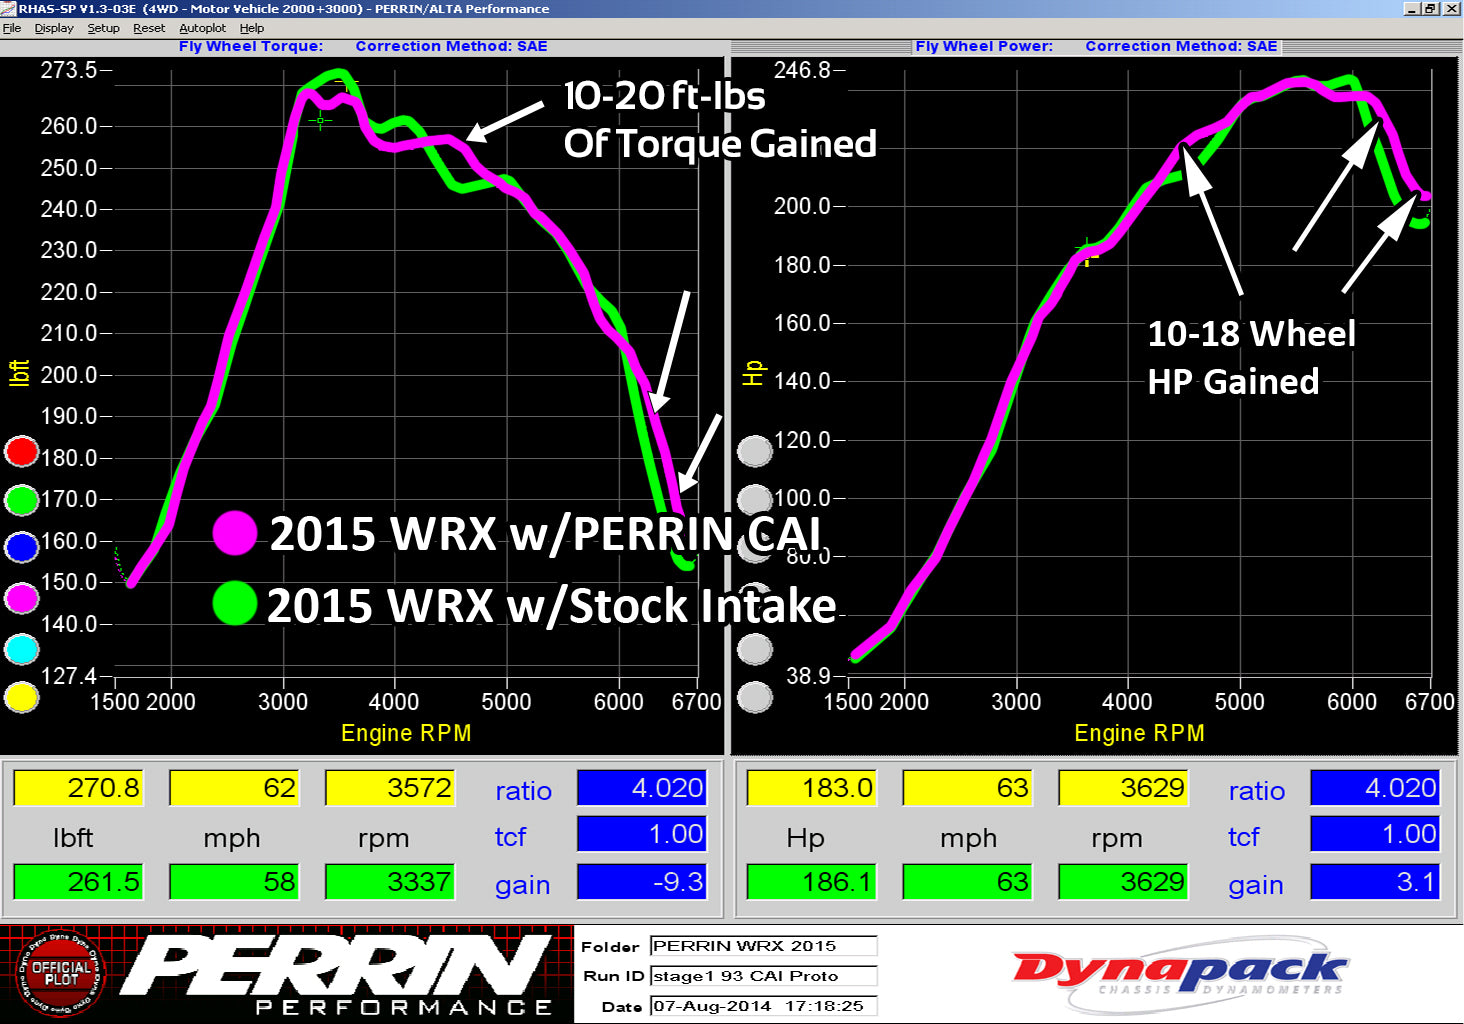
Task: Click the Reset menu item
Action: click(x=149, y=28)
